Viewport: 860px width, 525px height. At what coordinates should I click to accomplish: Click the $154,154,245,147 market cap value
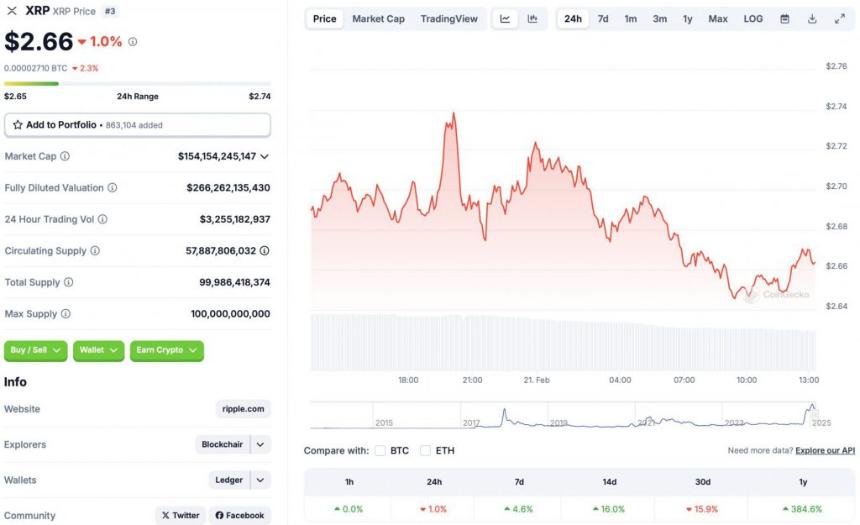pos(217,156)
